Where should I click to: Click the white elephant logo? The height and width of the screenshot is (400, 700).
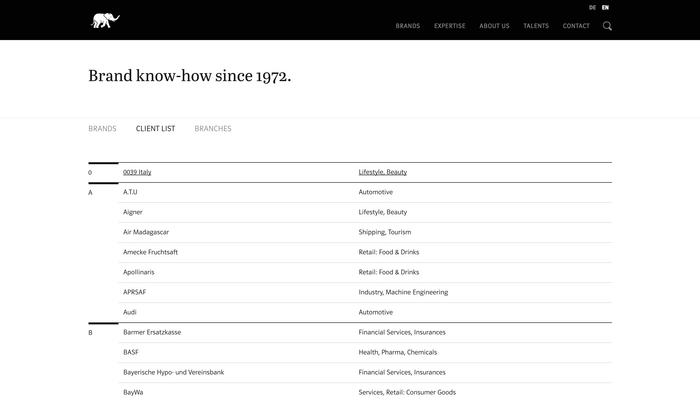tap(105, 21)
